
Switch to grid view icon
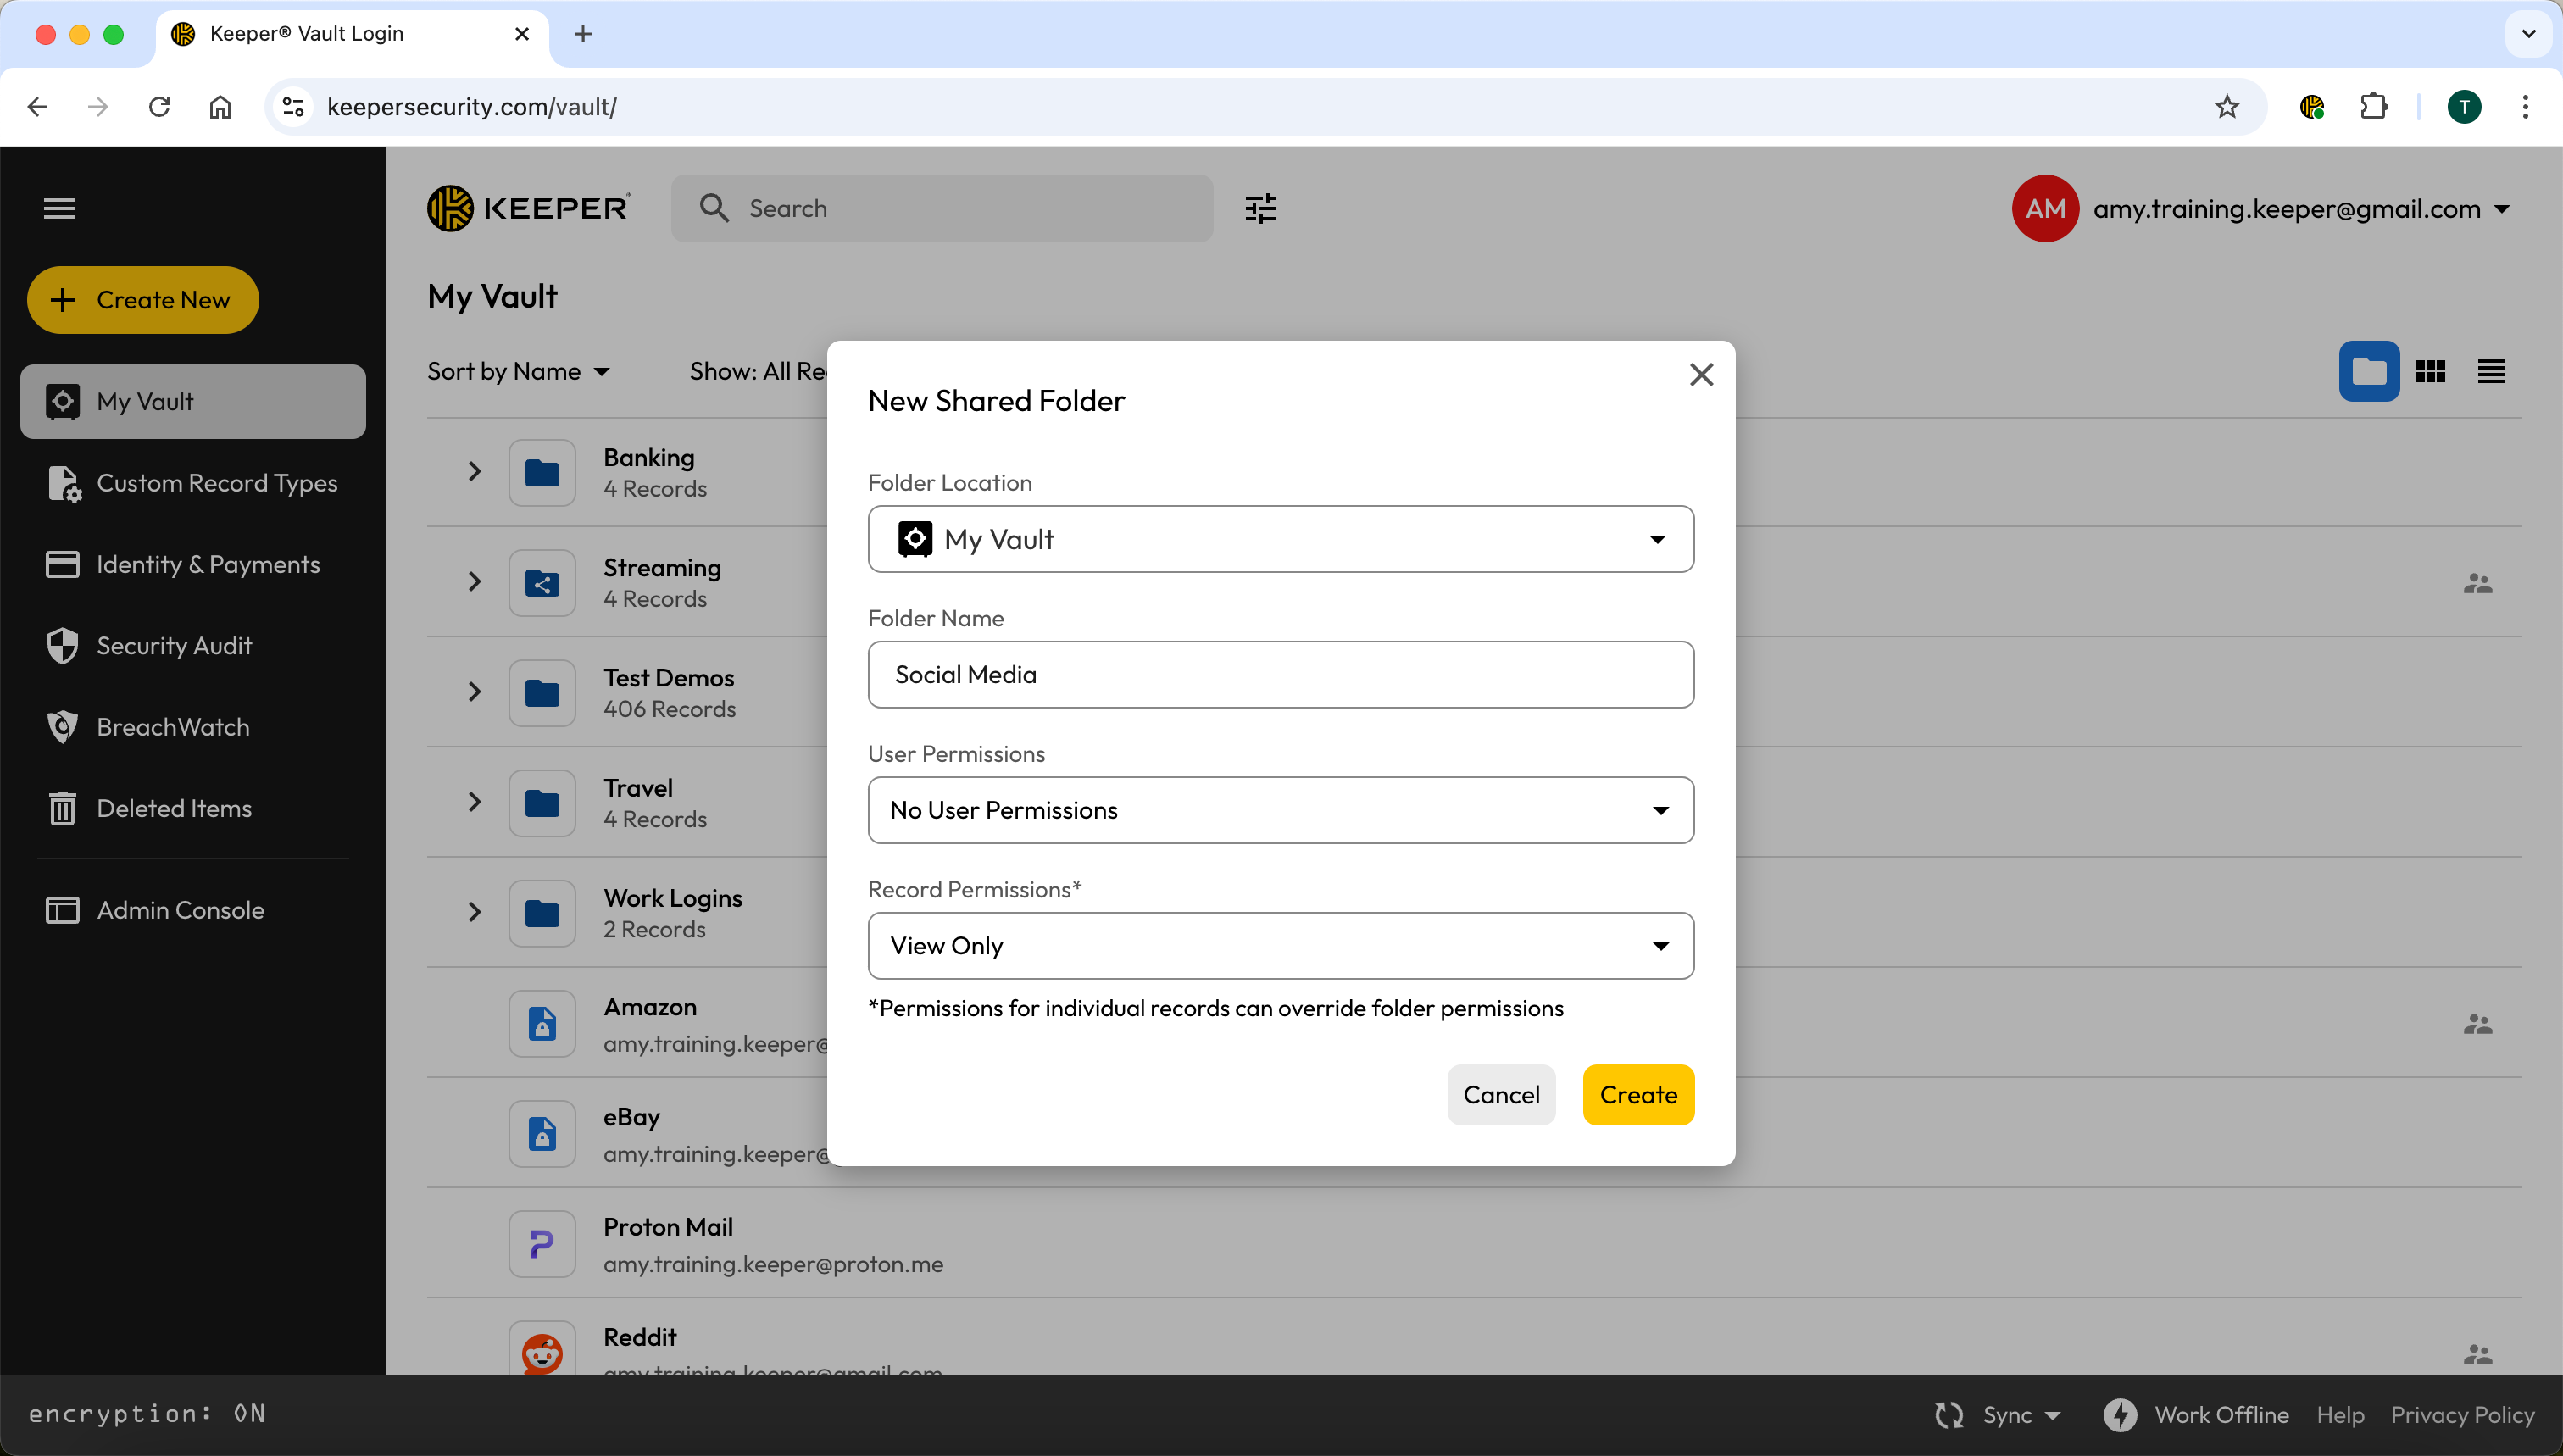2430,371
